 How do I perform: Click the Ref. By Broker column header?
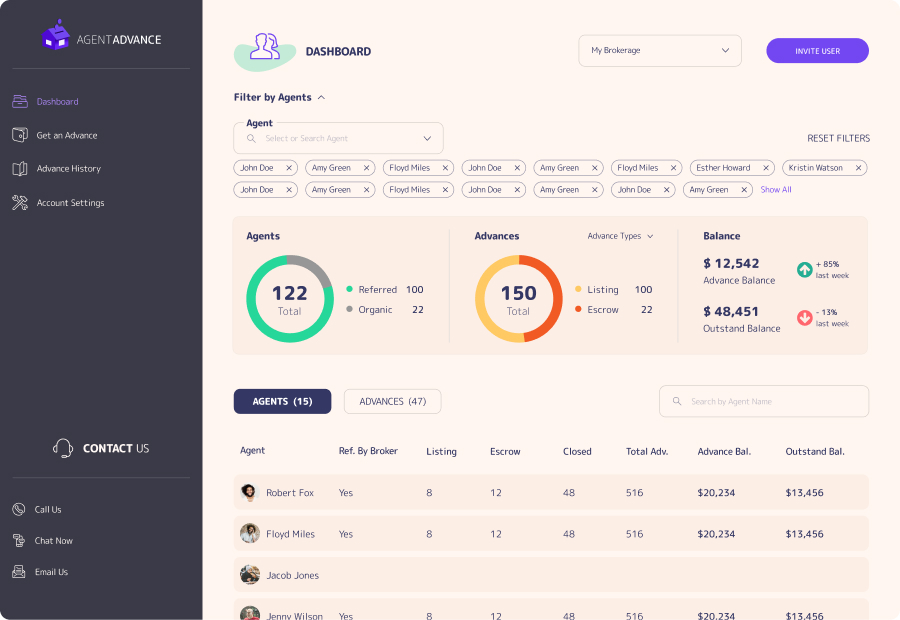[x=368, y=451]
